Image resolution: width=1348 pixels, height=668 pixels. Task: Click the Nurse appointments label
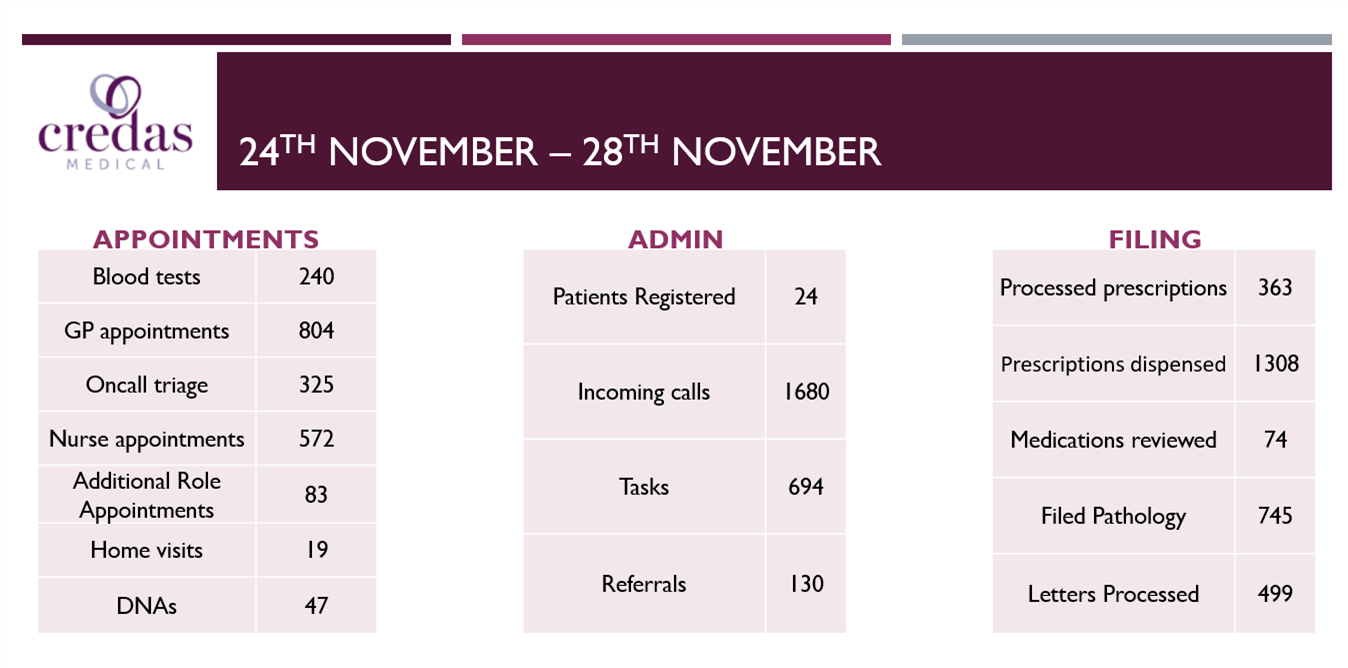tap(147, 439)
